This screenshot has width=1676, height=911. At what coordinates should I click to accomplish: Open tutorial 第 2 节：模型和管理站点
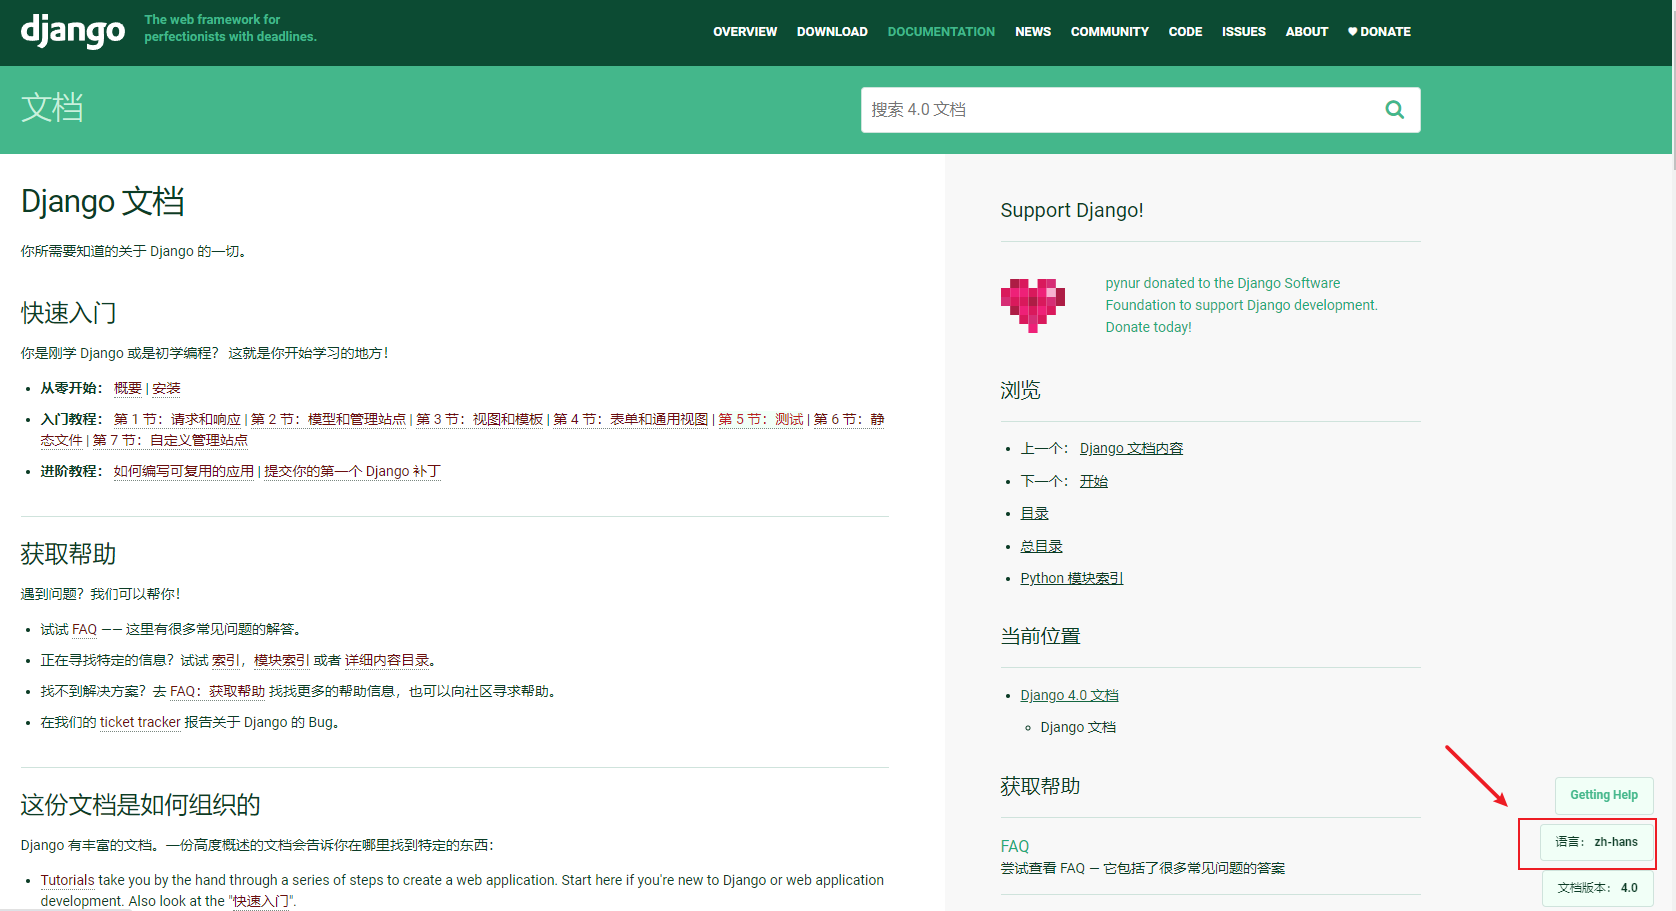coord(328,420)
